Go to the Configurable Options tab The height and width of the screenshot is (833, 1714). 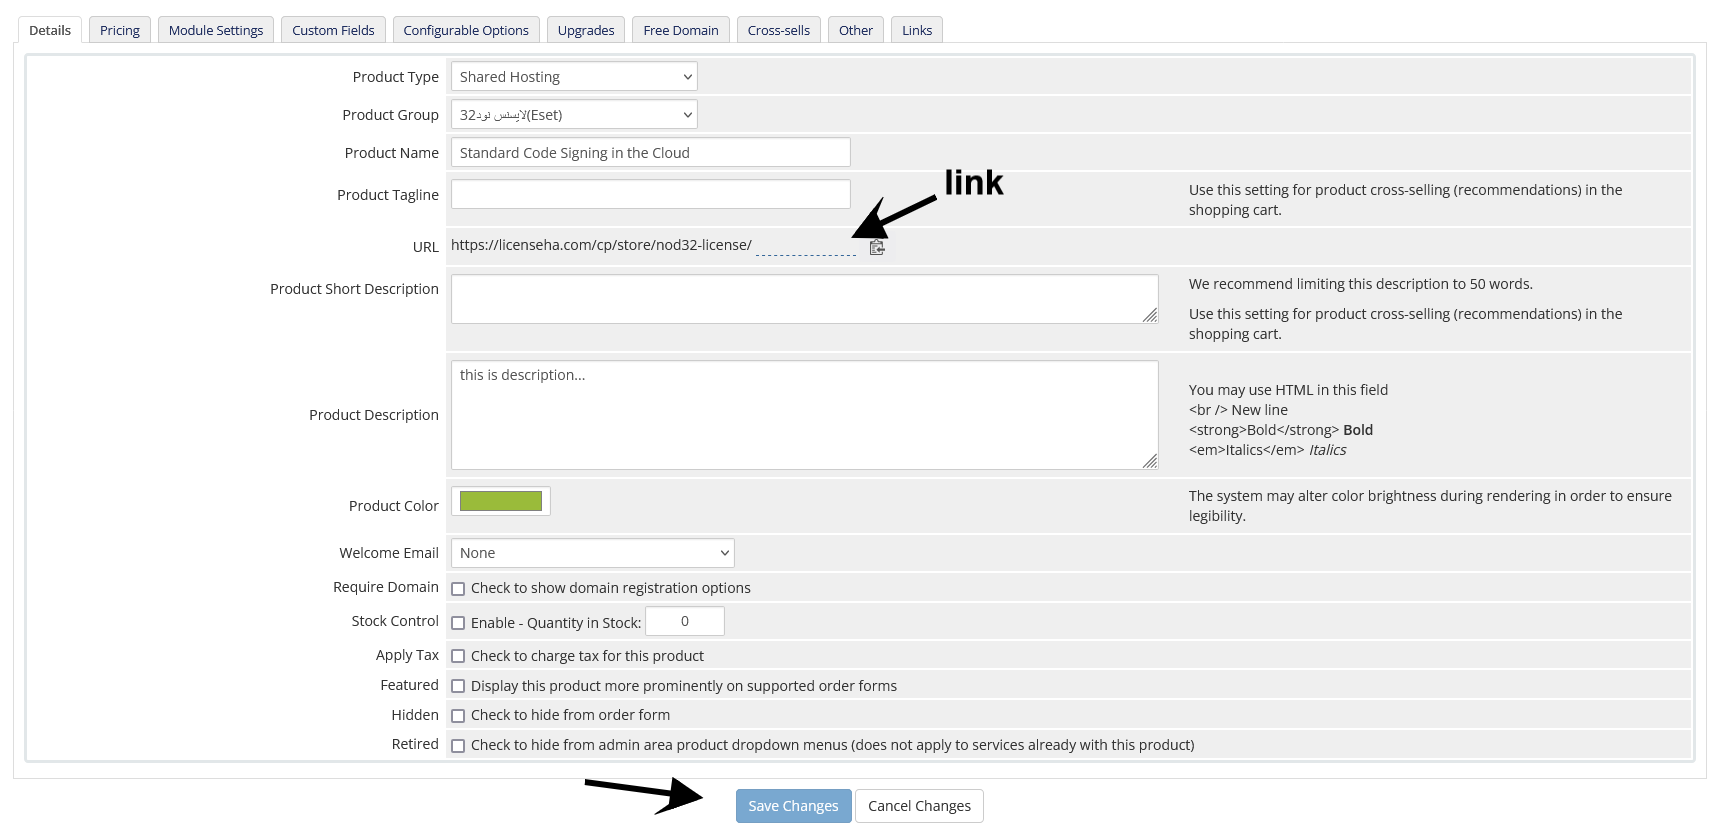coord(466,30)
